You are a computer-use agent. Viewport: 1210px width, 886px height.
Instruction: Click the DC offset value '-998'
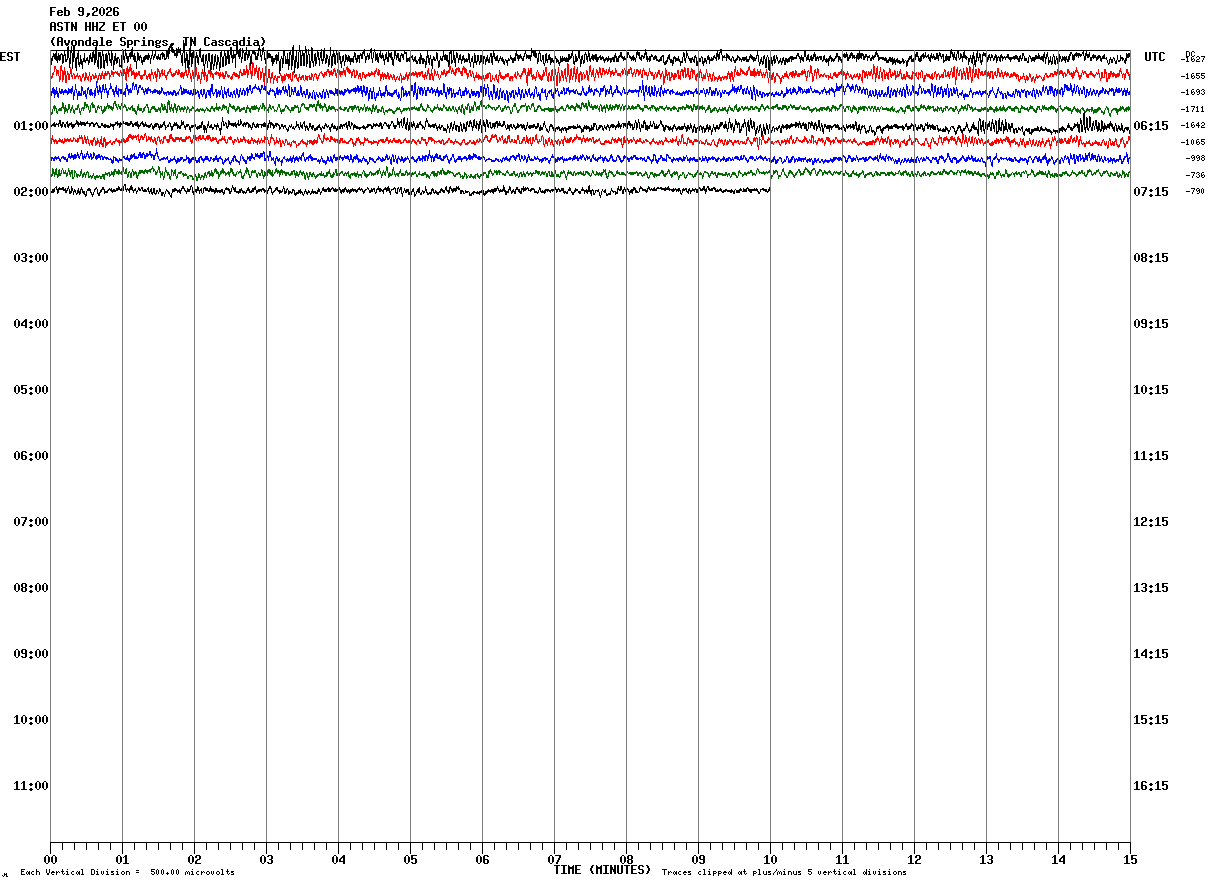(x=1195, y=158)
